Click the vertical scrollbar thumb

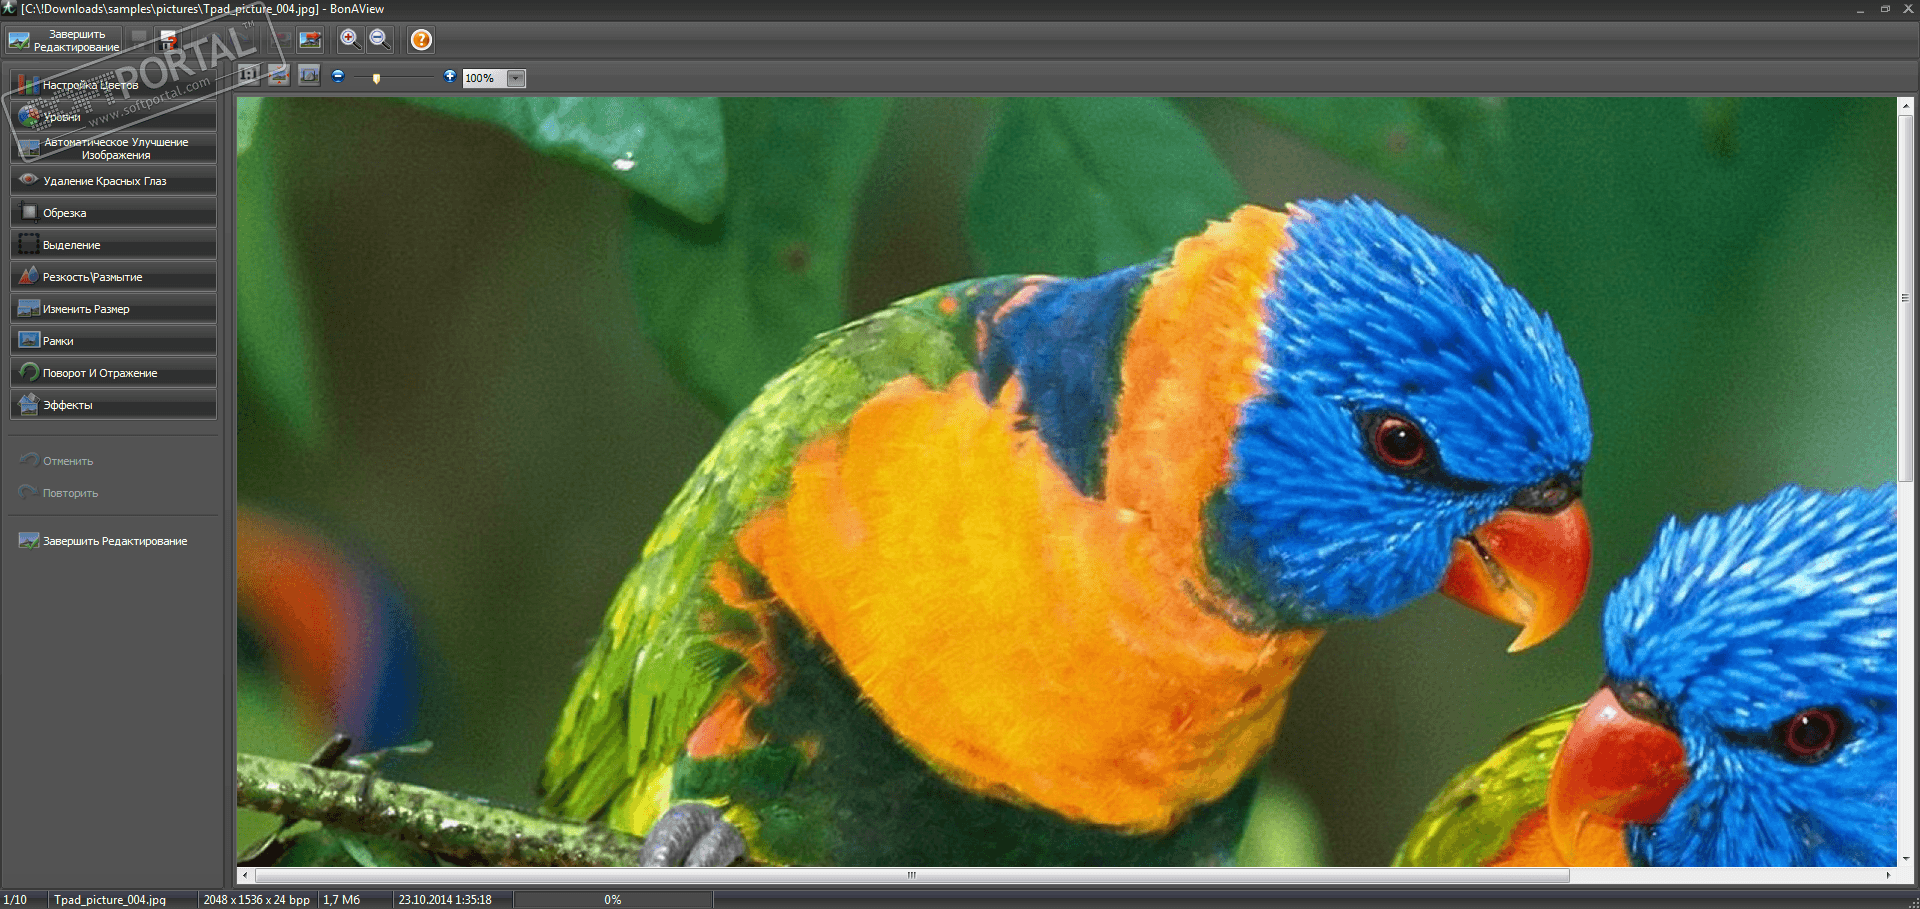click(x=1905, y=297)
